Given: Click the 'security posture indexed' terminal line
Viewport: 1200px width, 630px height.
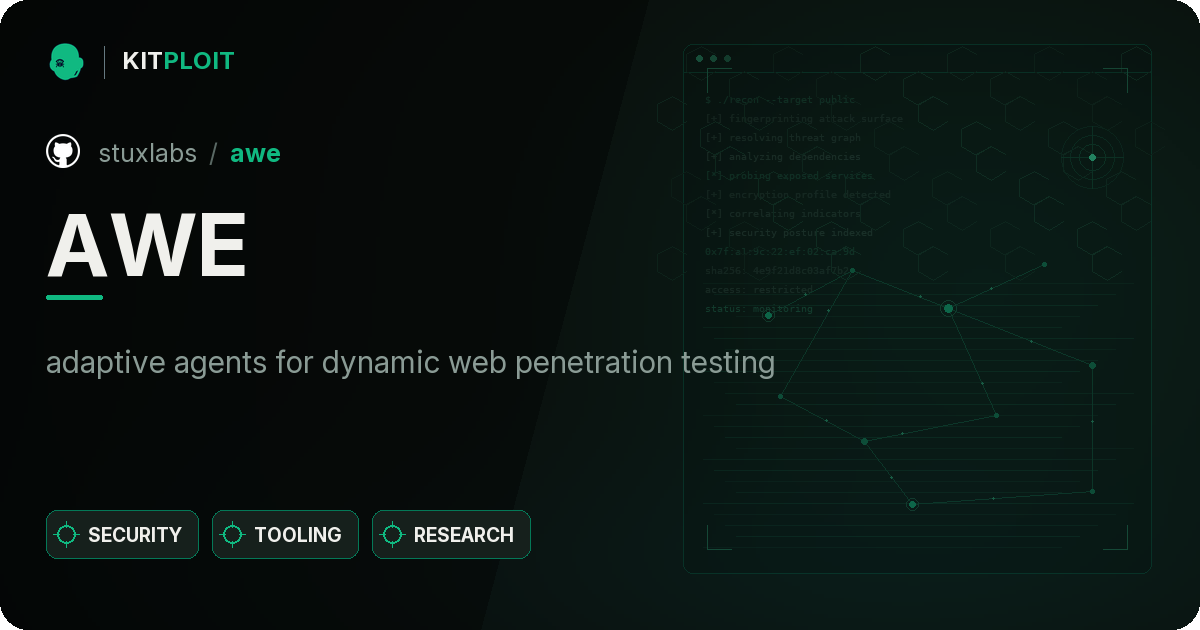Looking at the screenshot, I should pyautogui.click(x=789, y=233).
